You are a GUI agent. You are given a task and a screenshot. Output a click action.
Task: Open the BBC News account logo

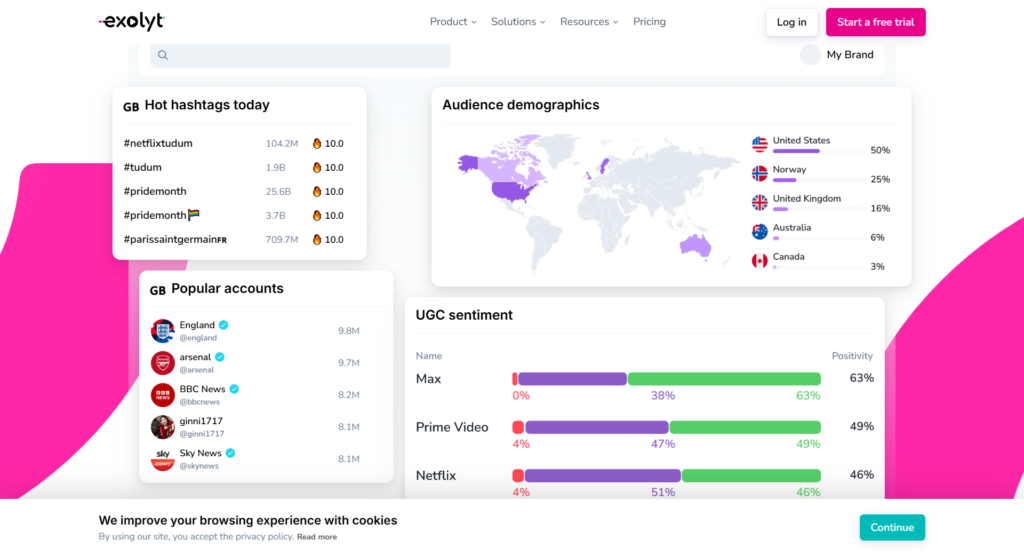[162, 395]
